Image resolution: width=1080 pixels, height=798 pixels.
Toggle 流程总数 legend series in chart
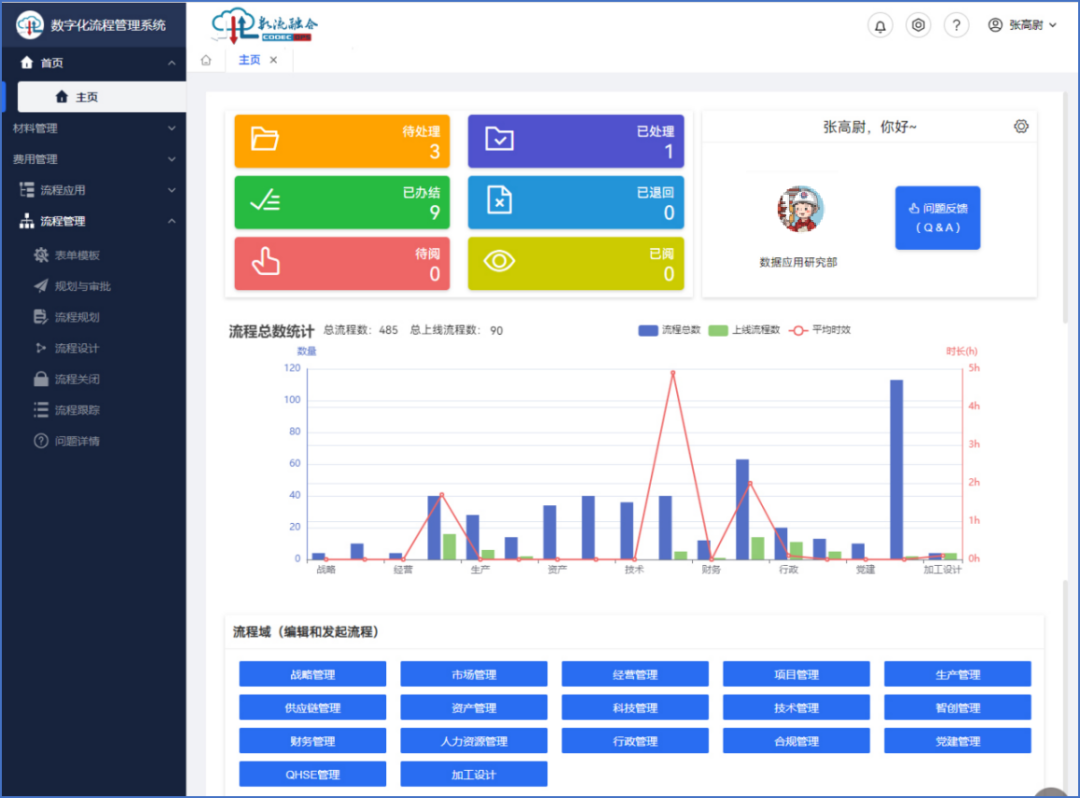(x=669, y=330)
